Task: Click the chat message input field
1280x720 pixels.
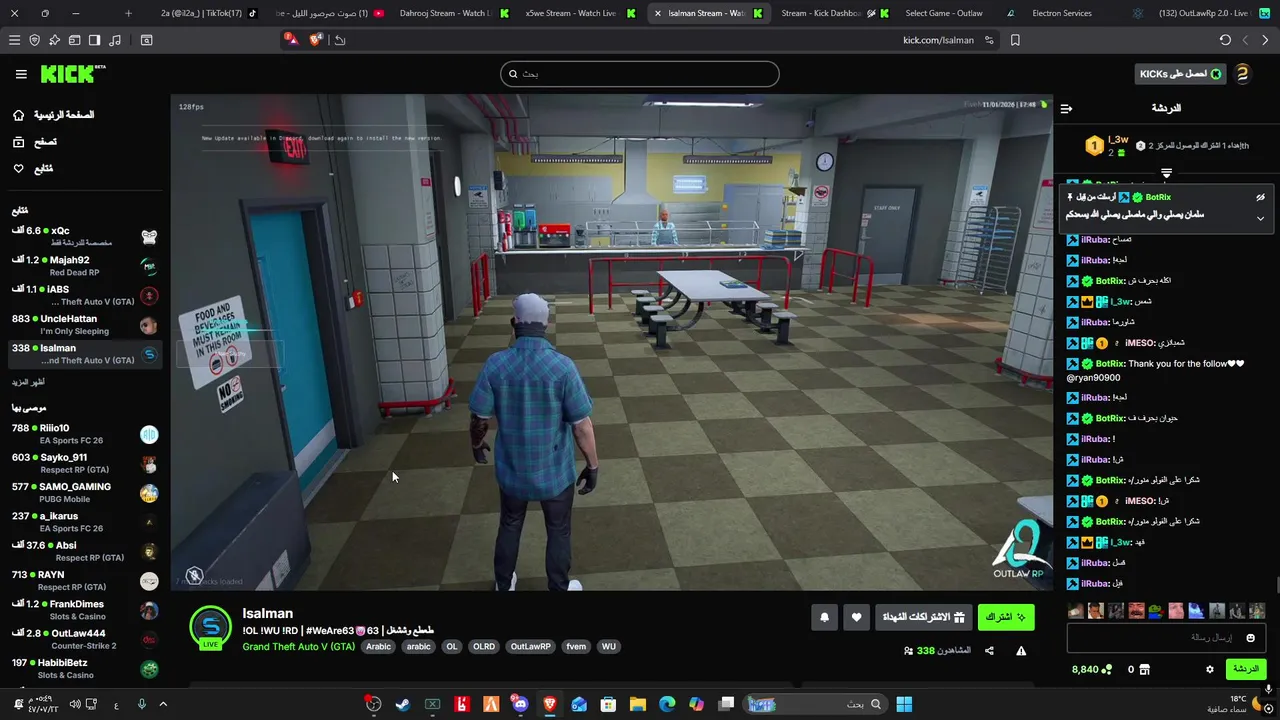Action: 1168,638
